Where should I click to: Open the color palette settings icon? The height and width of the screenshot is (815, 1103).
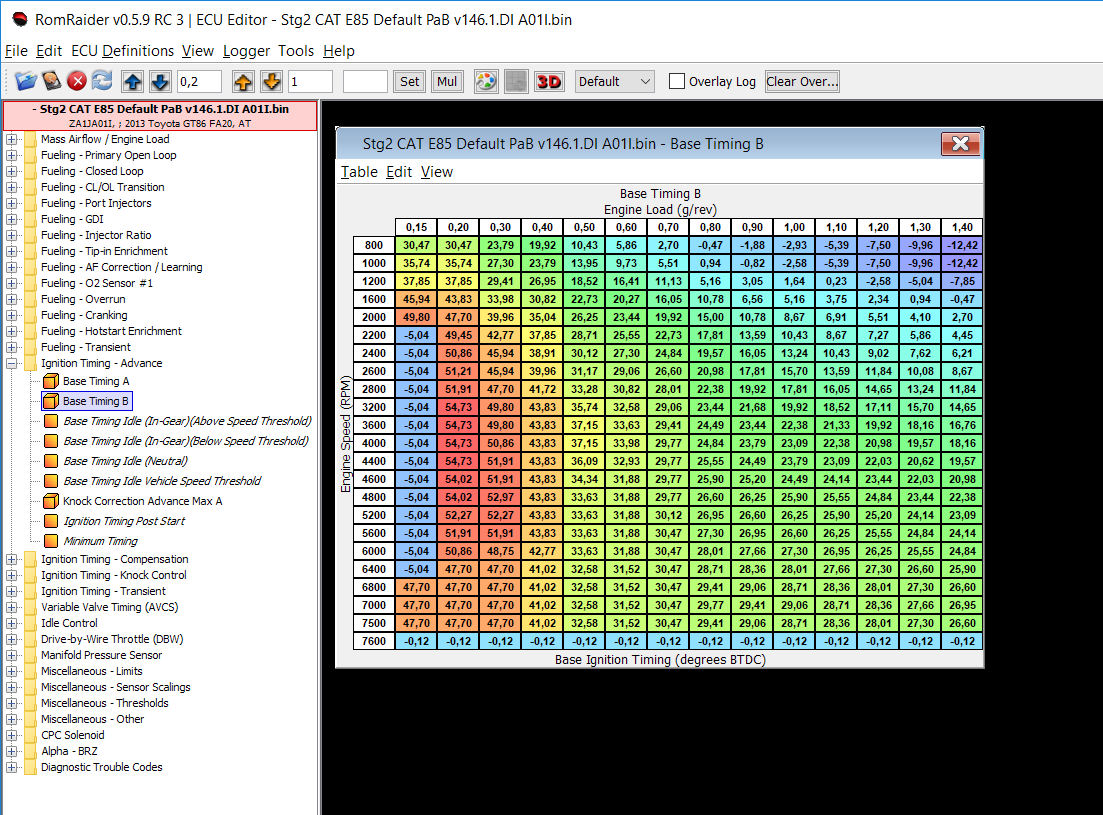485,81
